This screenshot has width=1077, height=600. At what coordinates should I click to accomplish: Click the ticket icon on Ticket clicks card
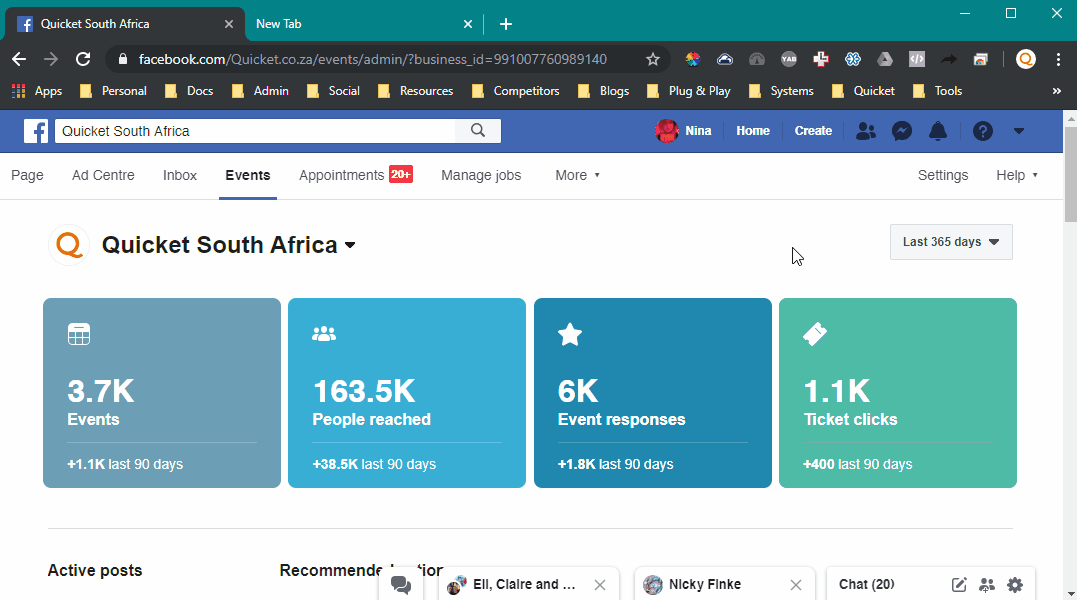tap(815, 334)
